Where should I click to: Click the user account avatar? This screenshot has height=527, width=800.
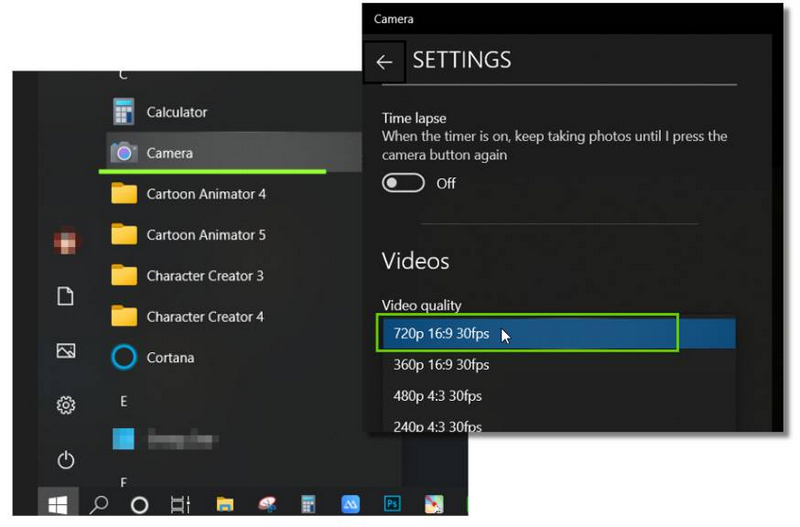pos(65,241)
